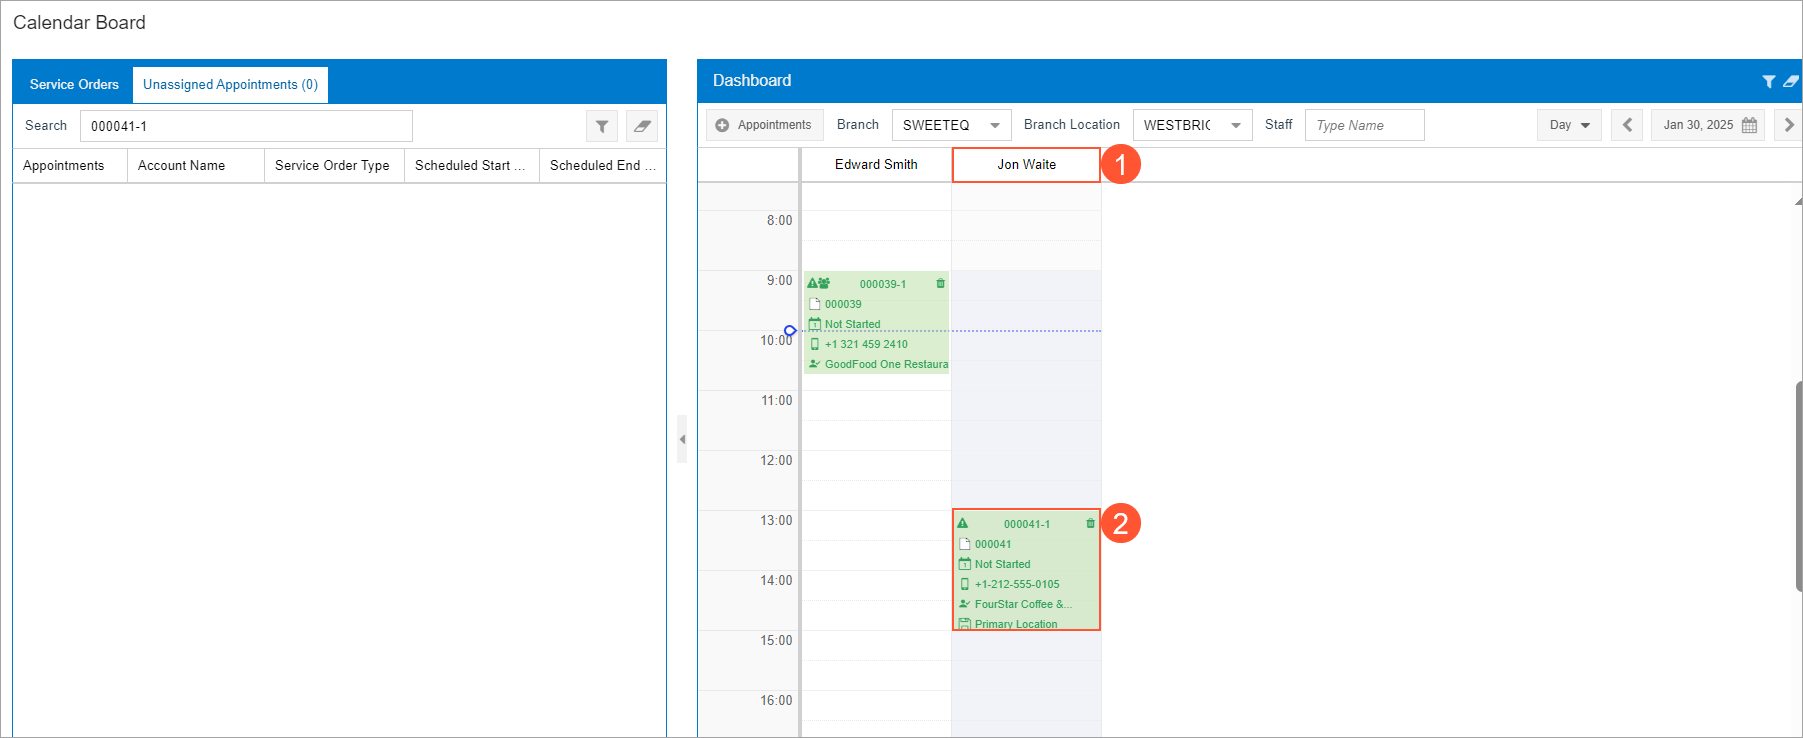Click the Jon Waite staff column header
The width and height of the screenshot is (1803, 738).
point(1026,165)
